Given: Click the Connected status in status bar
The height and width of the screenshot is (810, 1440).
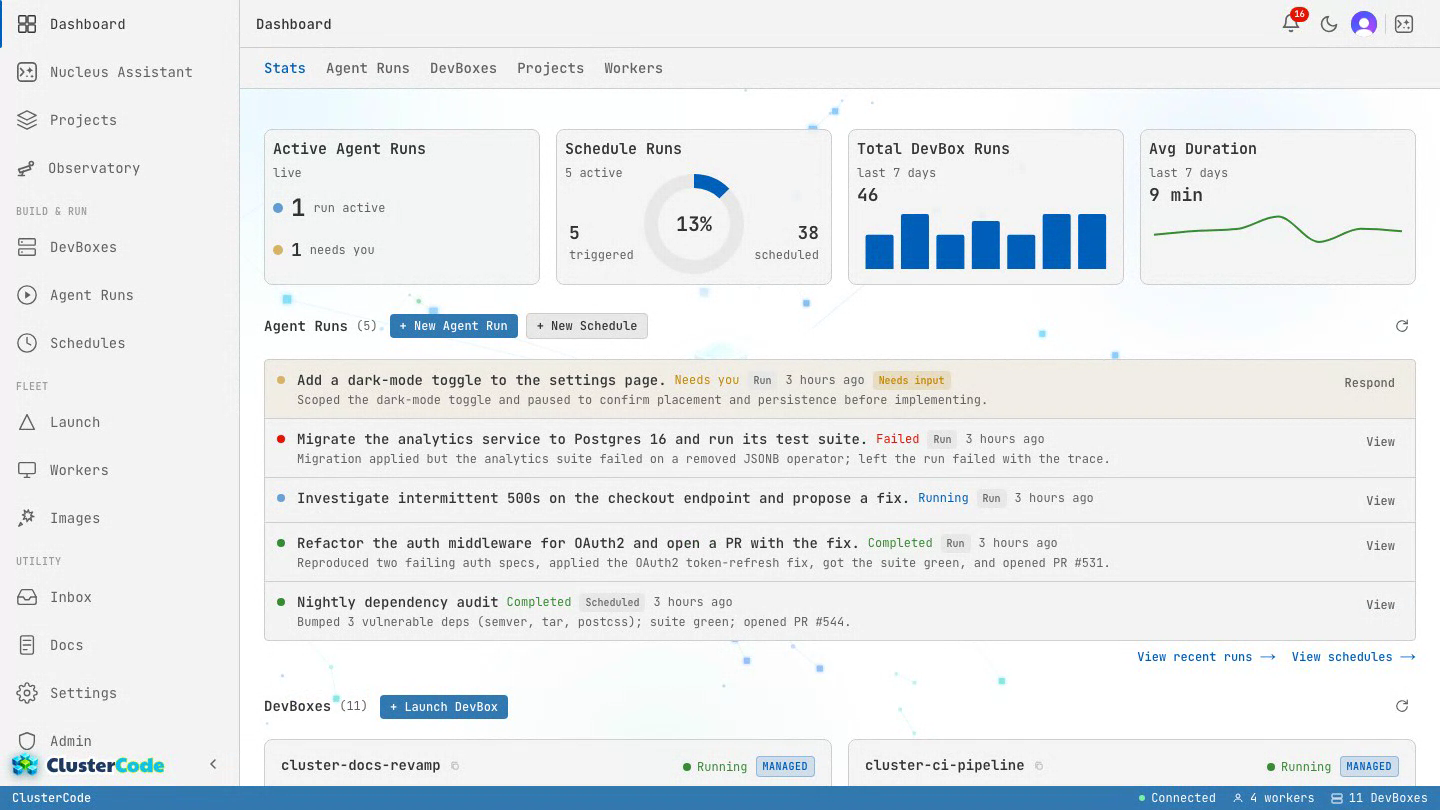Looking at the screenshot, I should click(1177, 798).
